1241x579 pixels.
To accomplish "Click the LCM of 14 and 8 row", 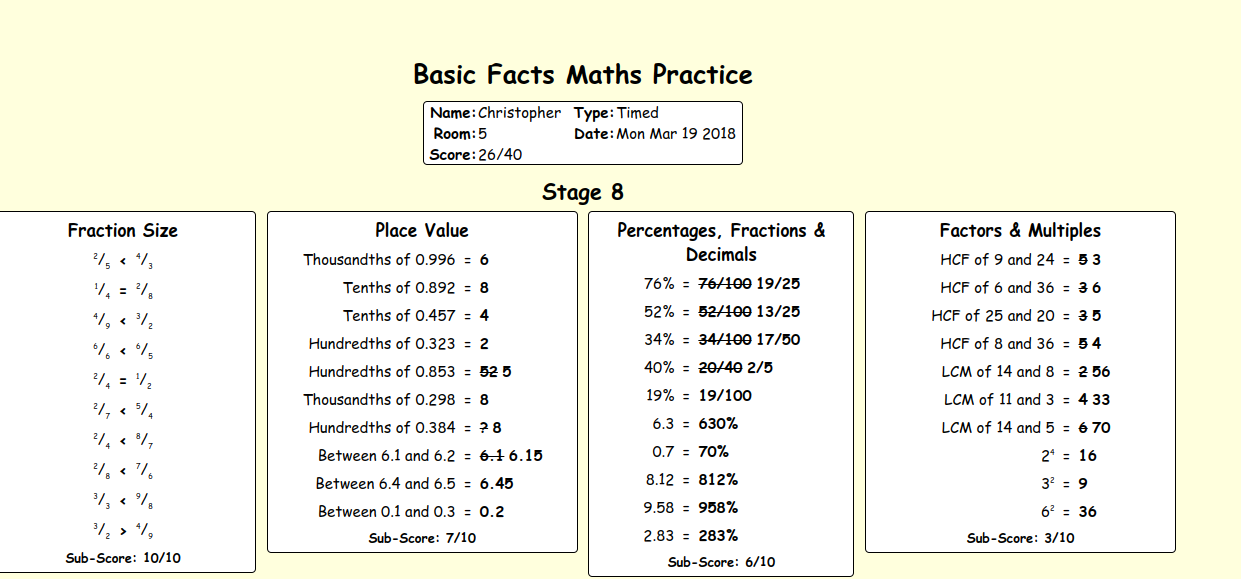I will pyautogui.click(x=1026, y=372).
